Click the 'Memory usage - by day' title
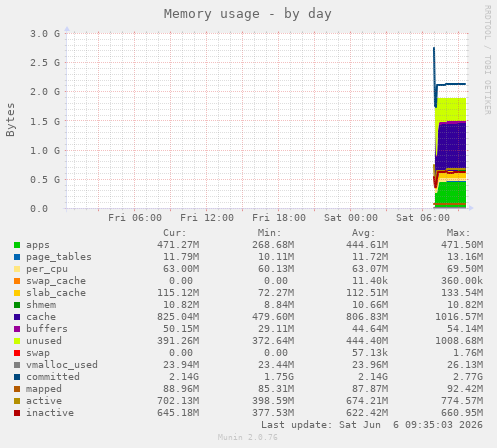This screenshot has height=448, width=497. pos(248,14)
